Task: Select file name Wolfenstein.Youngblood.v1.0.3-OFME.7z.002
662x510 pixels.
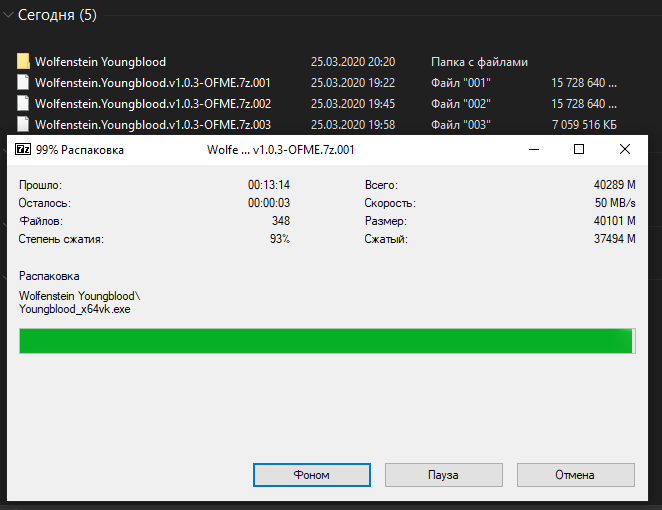Action: tap(153, 104)
